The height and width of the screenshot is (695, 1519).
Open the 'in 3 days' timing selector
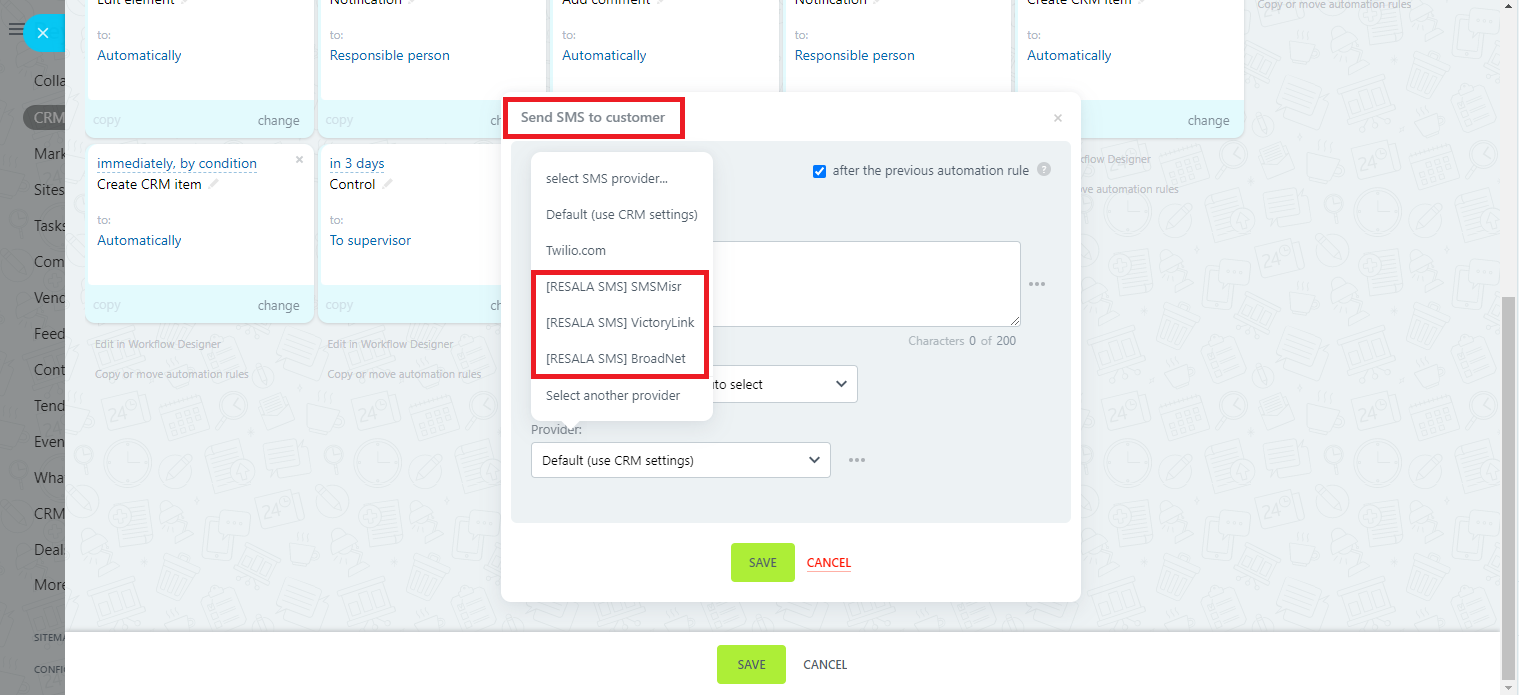click(357, 163)
